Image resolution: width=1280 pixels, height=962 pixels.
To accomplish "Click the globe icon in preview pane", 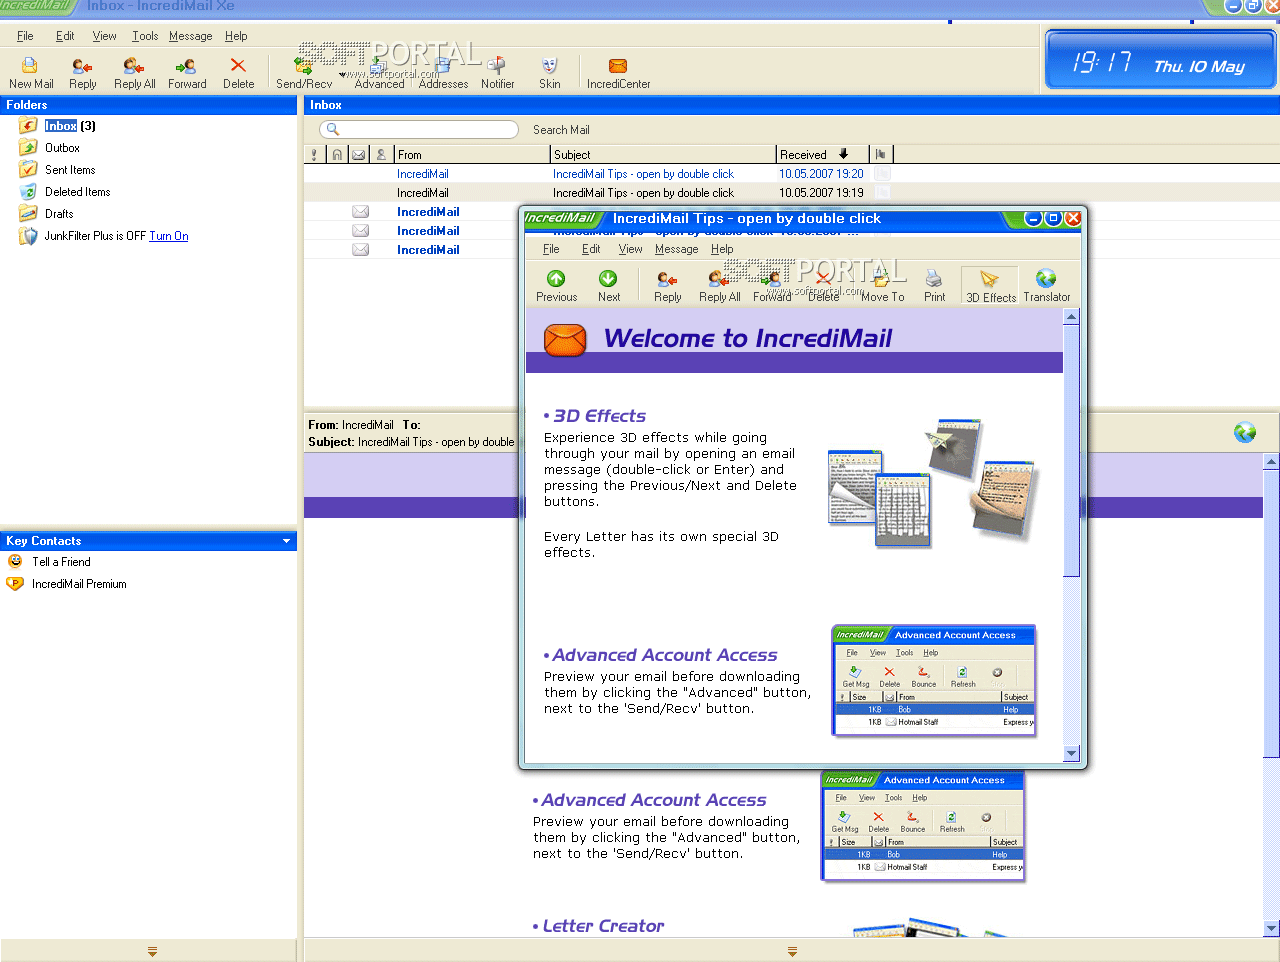I will pos(1244,432).
